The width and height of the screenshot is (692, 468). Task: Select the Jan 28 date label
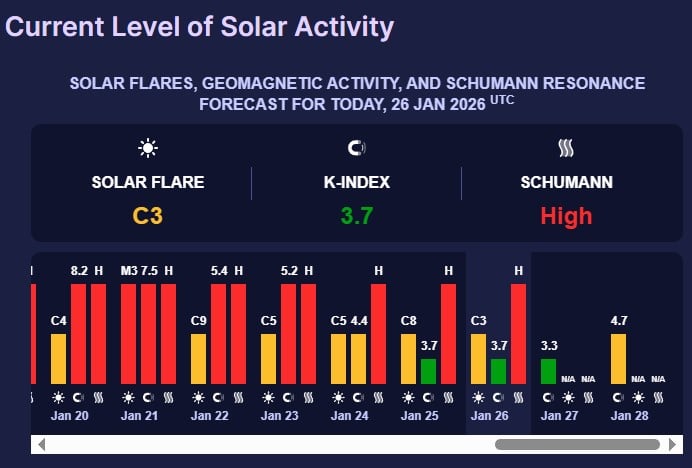pos(630,414)
